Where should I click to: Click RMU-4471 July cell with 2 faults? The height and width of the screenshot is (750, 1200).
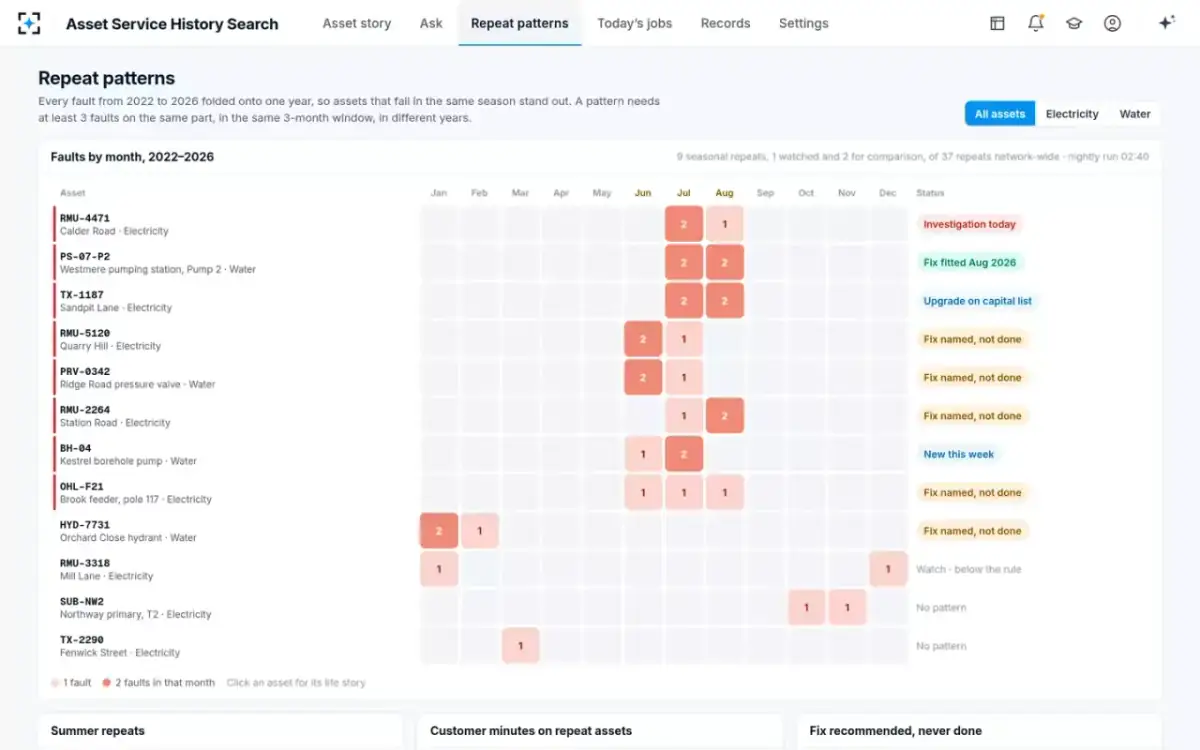tap(684, 224)
